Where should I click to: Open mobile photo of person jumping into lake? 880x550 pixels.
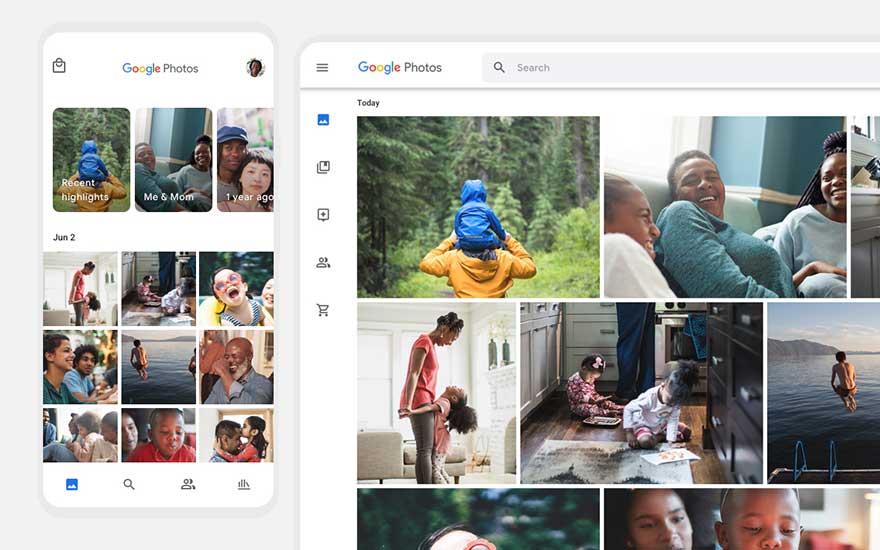point(158,367)
